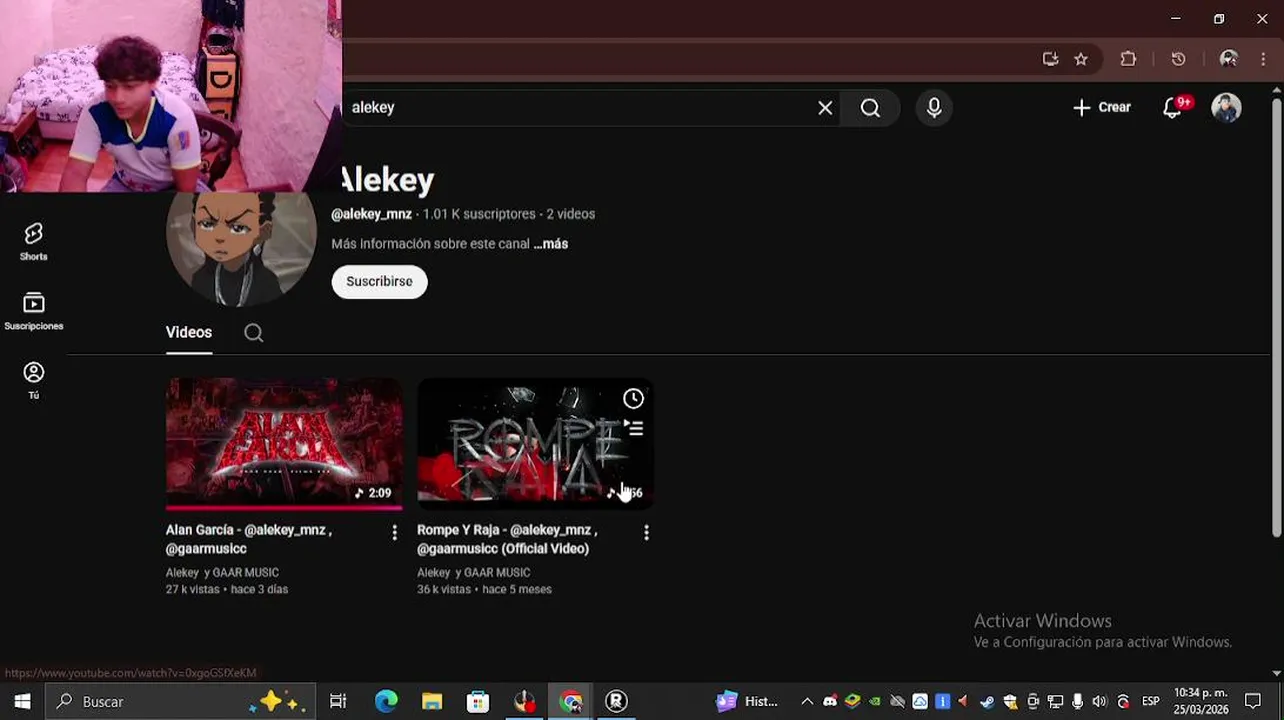
Task: Open File Explorer from the taskbar
Action: click(432, 702)
